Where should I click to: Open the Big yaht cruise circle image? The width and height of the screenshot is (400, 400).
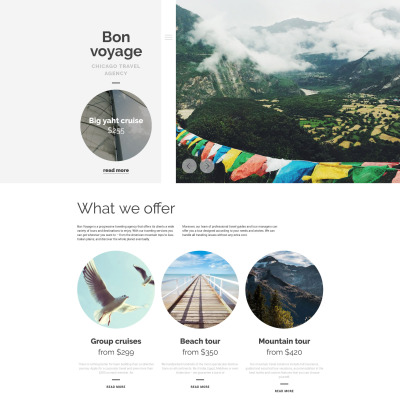tap(116, 125)
